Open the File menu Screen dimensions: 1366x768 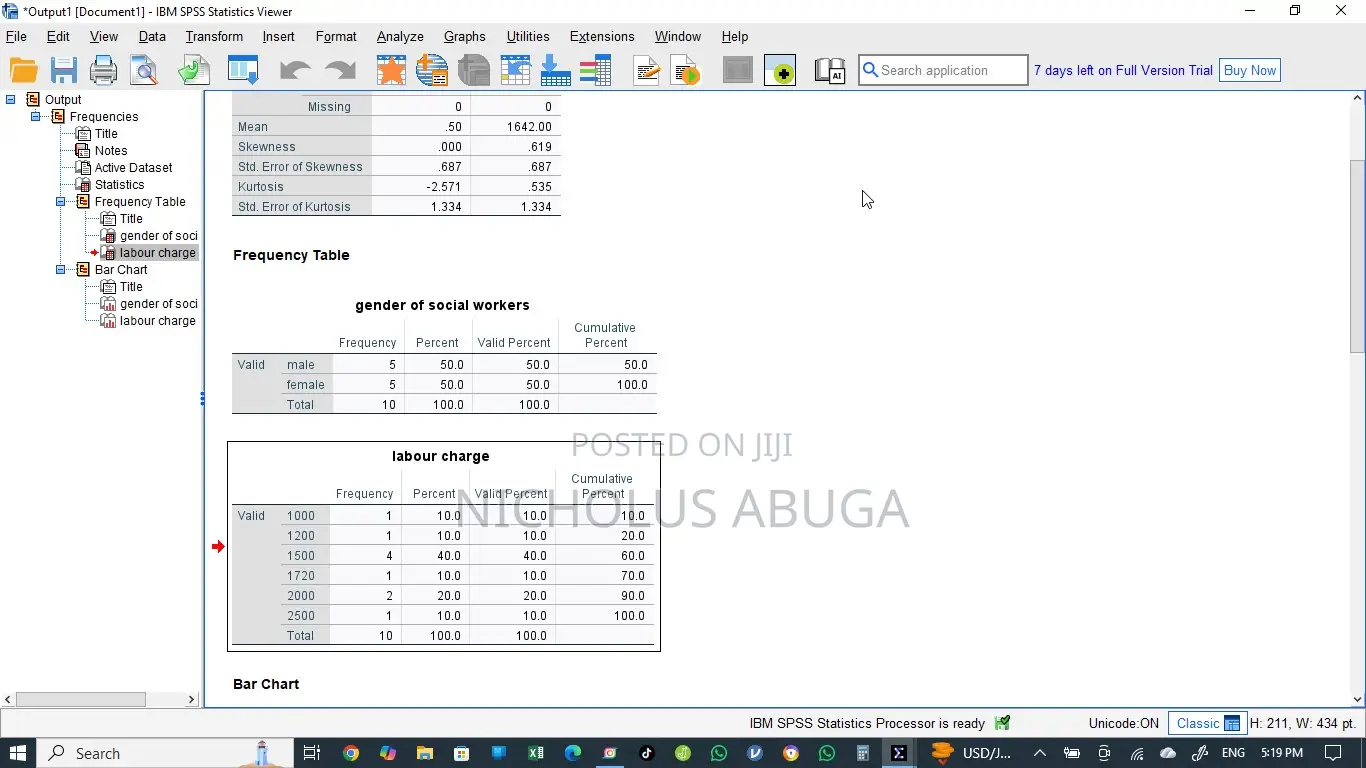pos(17,36)
